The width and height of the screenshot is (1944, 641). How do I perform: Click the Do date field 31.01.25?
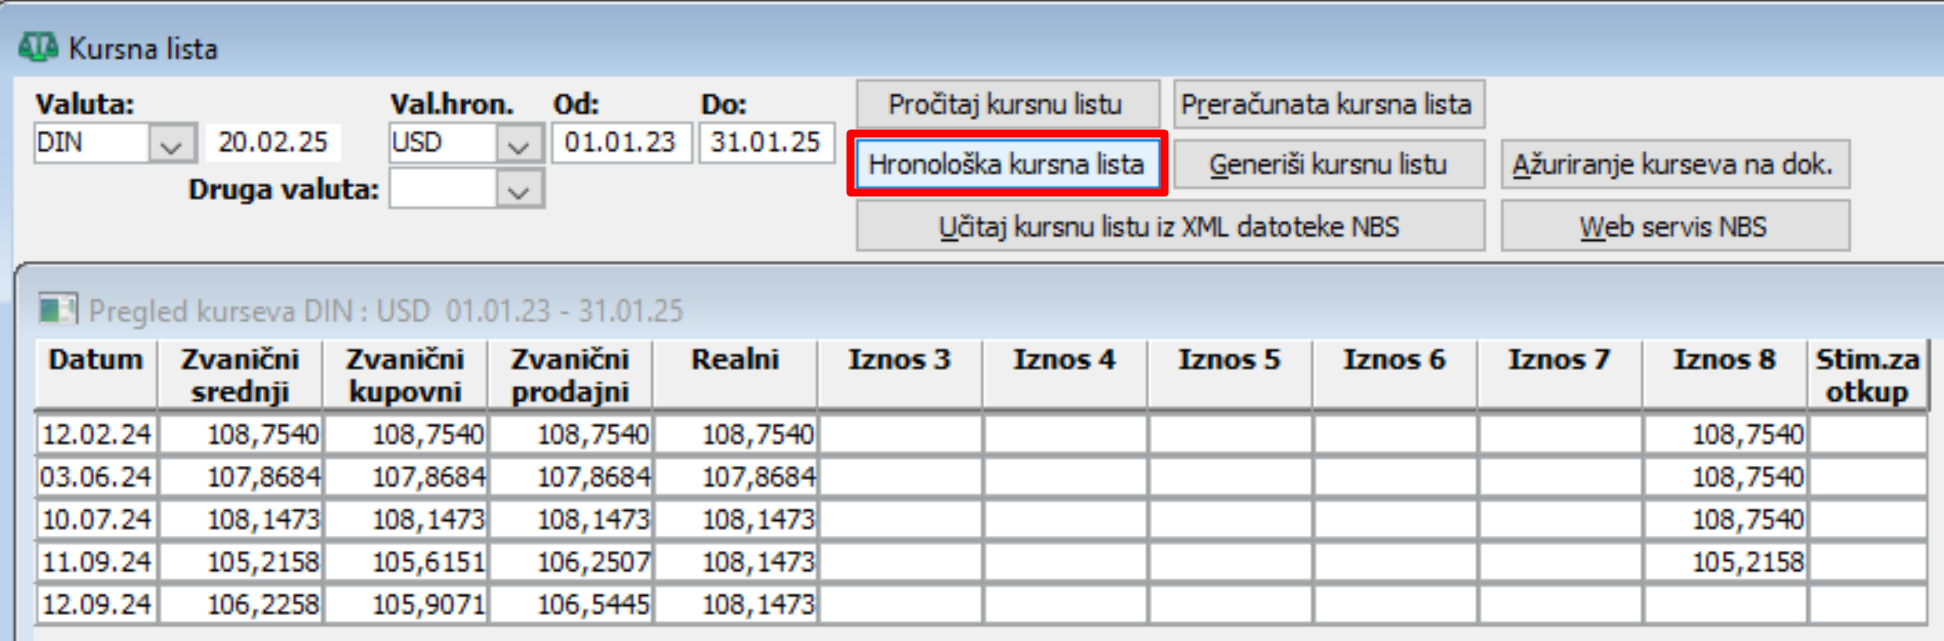(x=766, y=143)
